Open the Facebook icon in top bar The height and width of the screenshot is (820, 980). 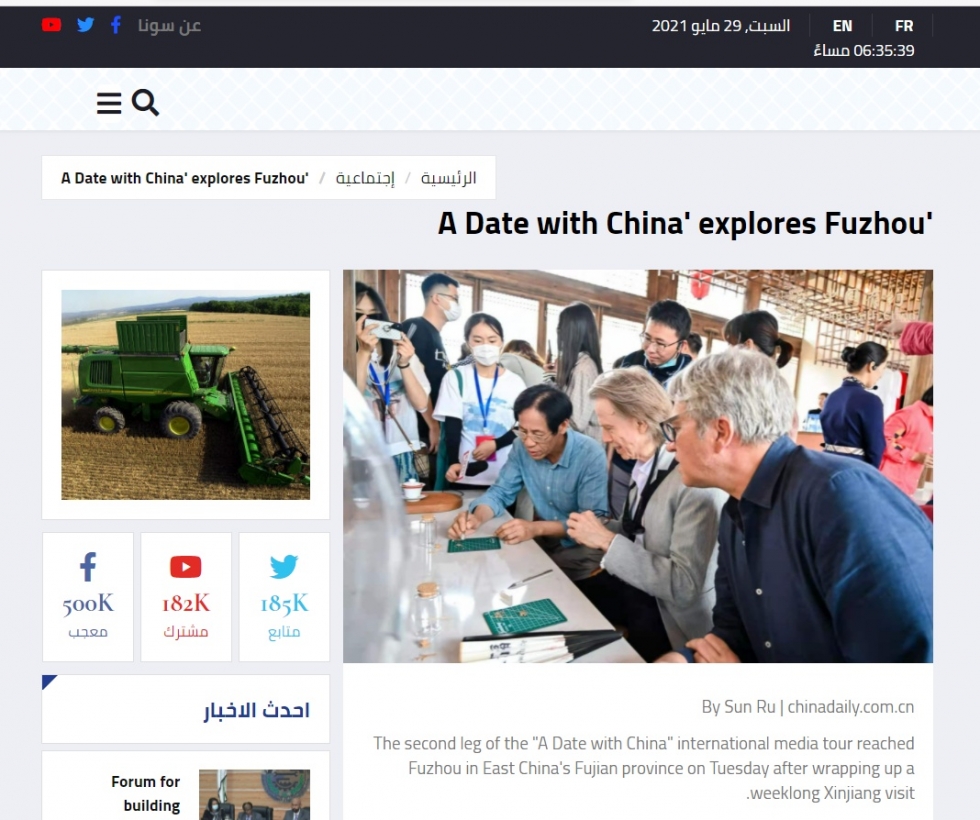coord(116,25)
